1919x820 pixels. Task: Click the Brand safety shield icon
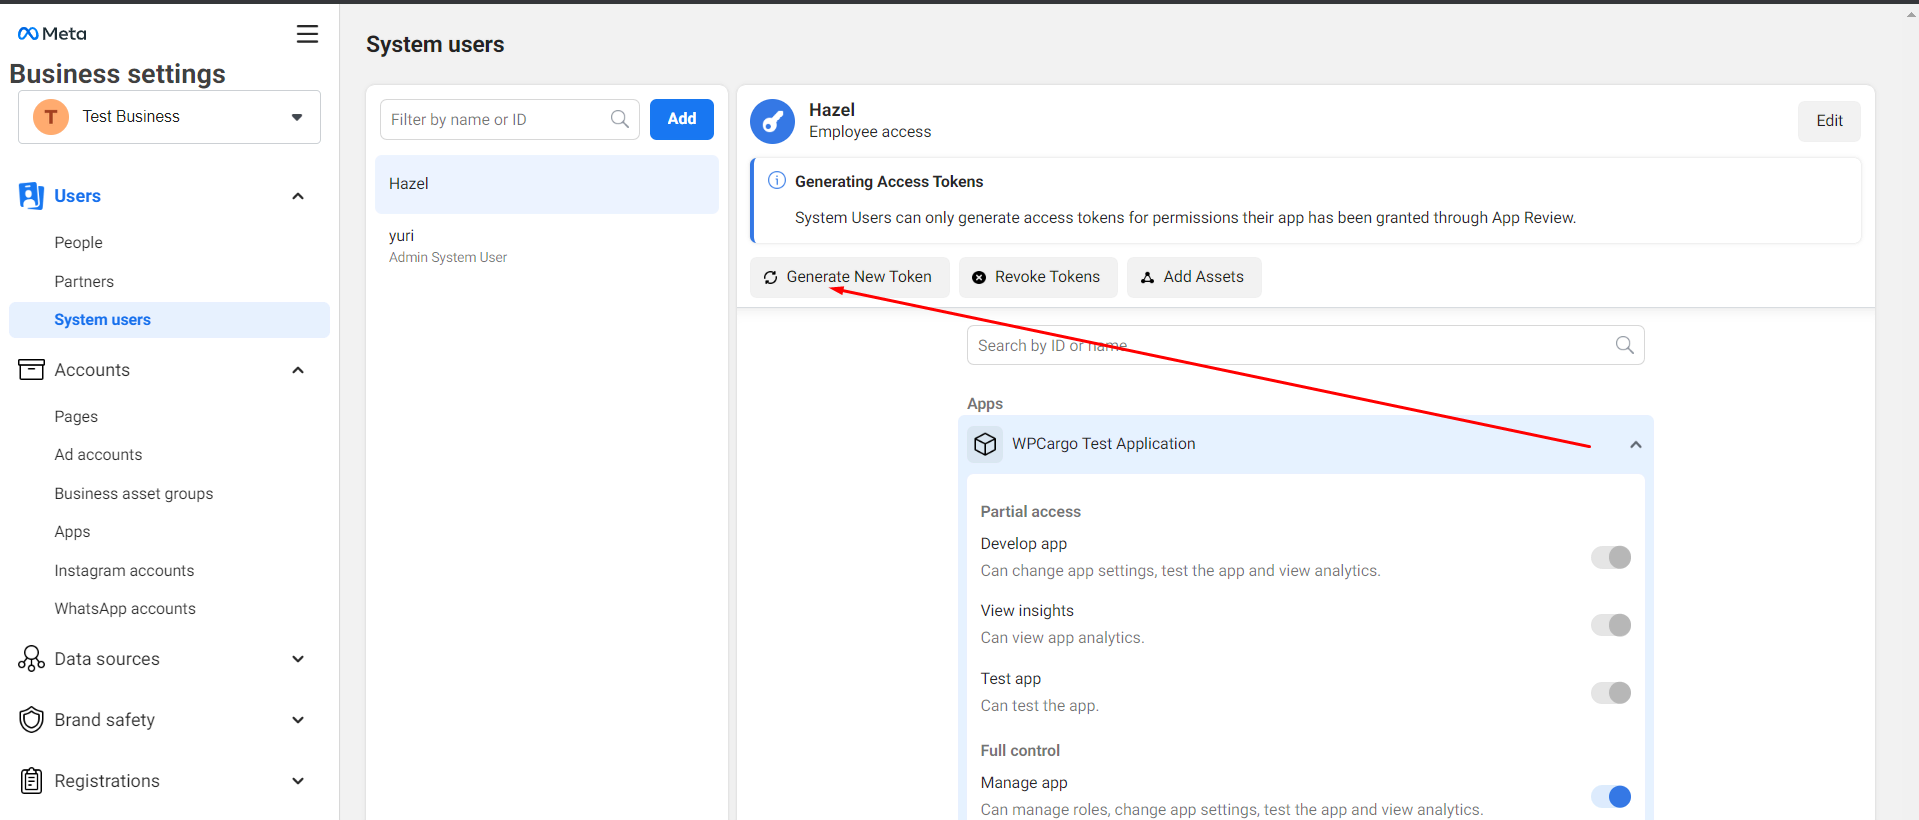32,720
